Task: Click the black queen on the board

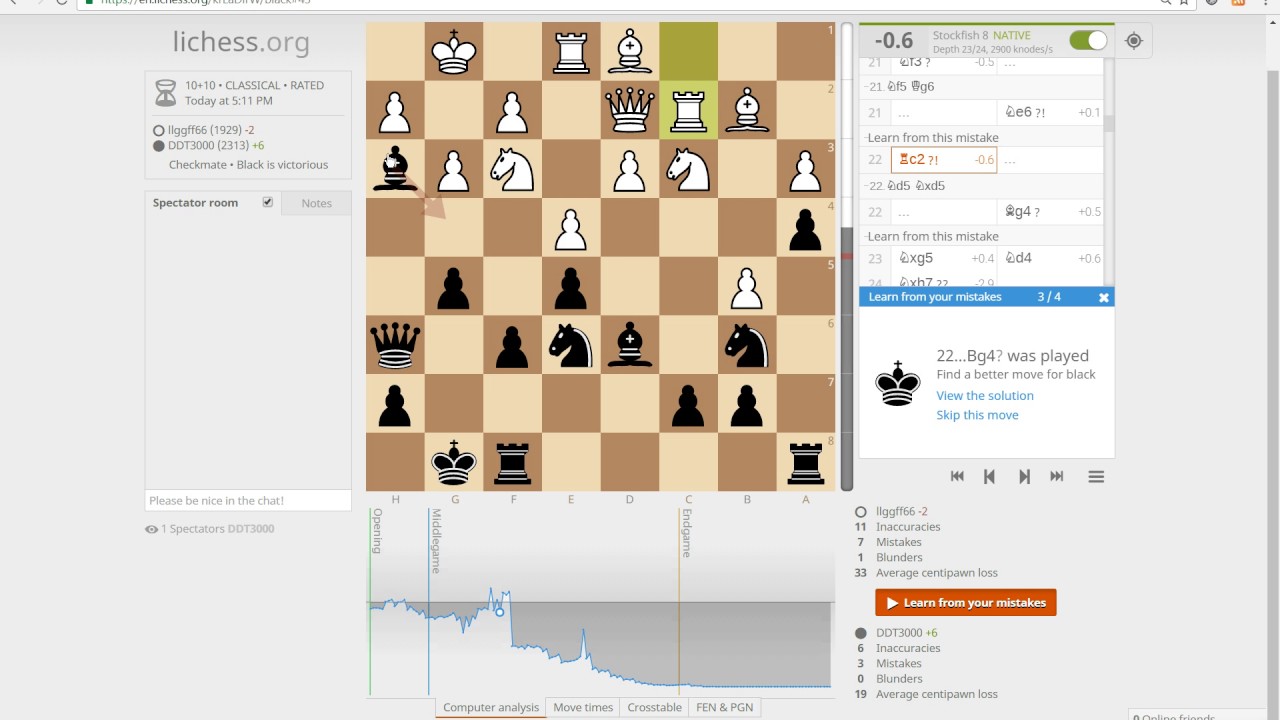Action: point(395,346)
